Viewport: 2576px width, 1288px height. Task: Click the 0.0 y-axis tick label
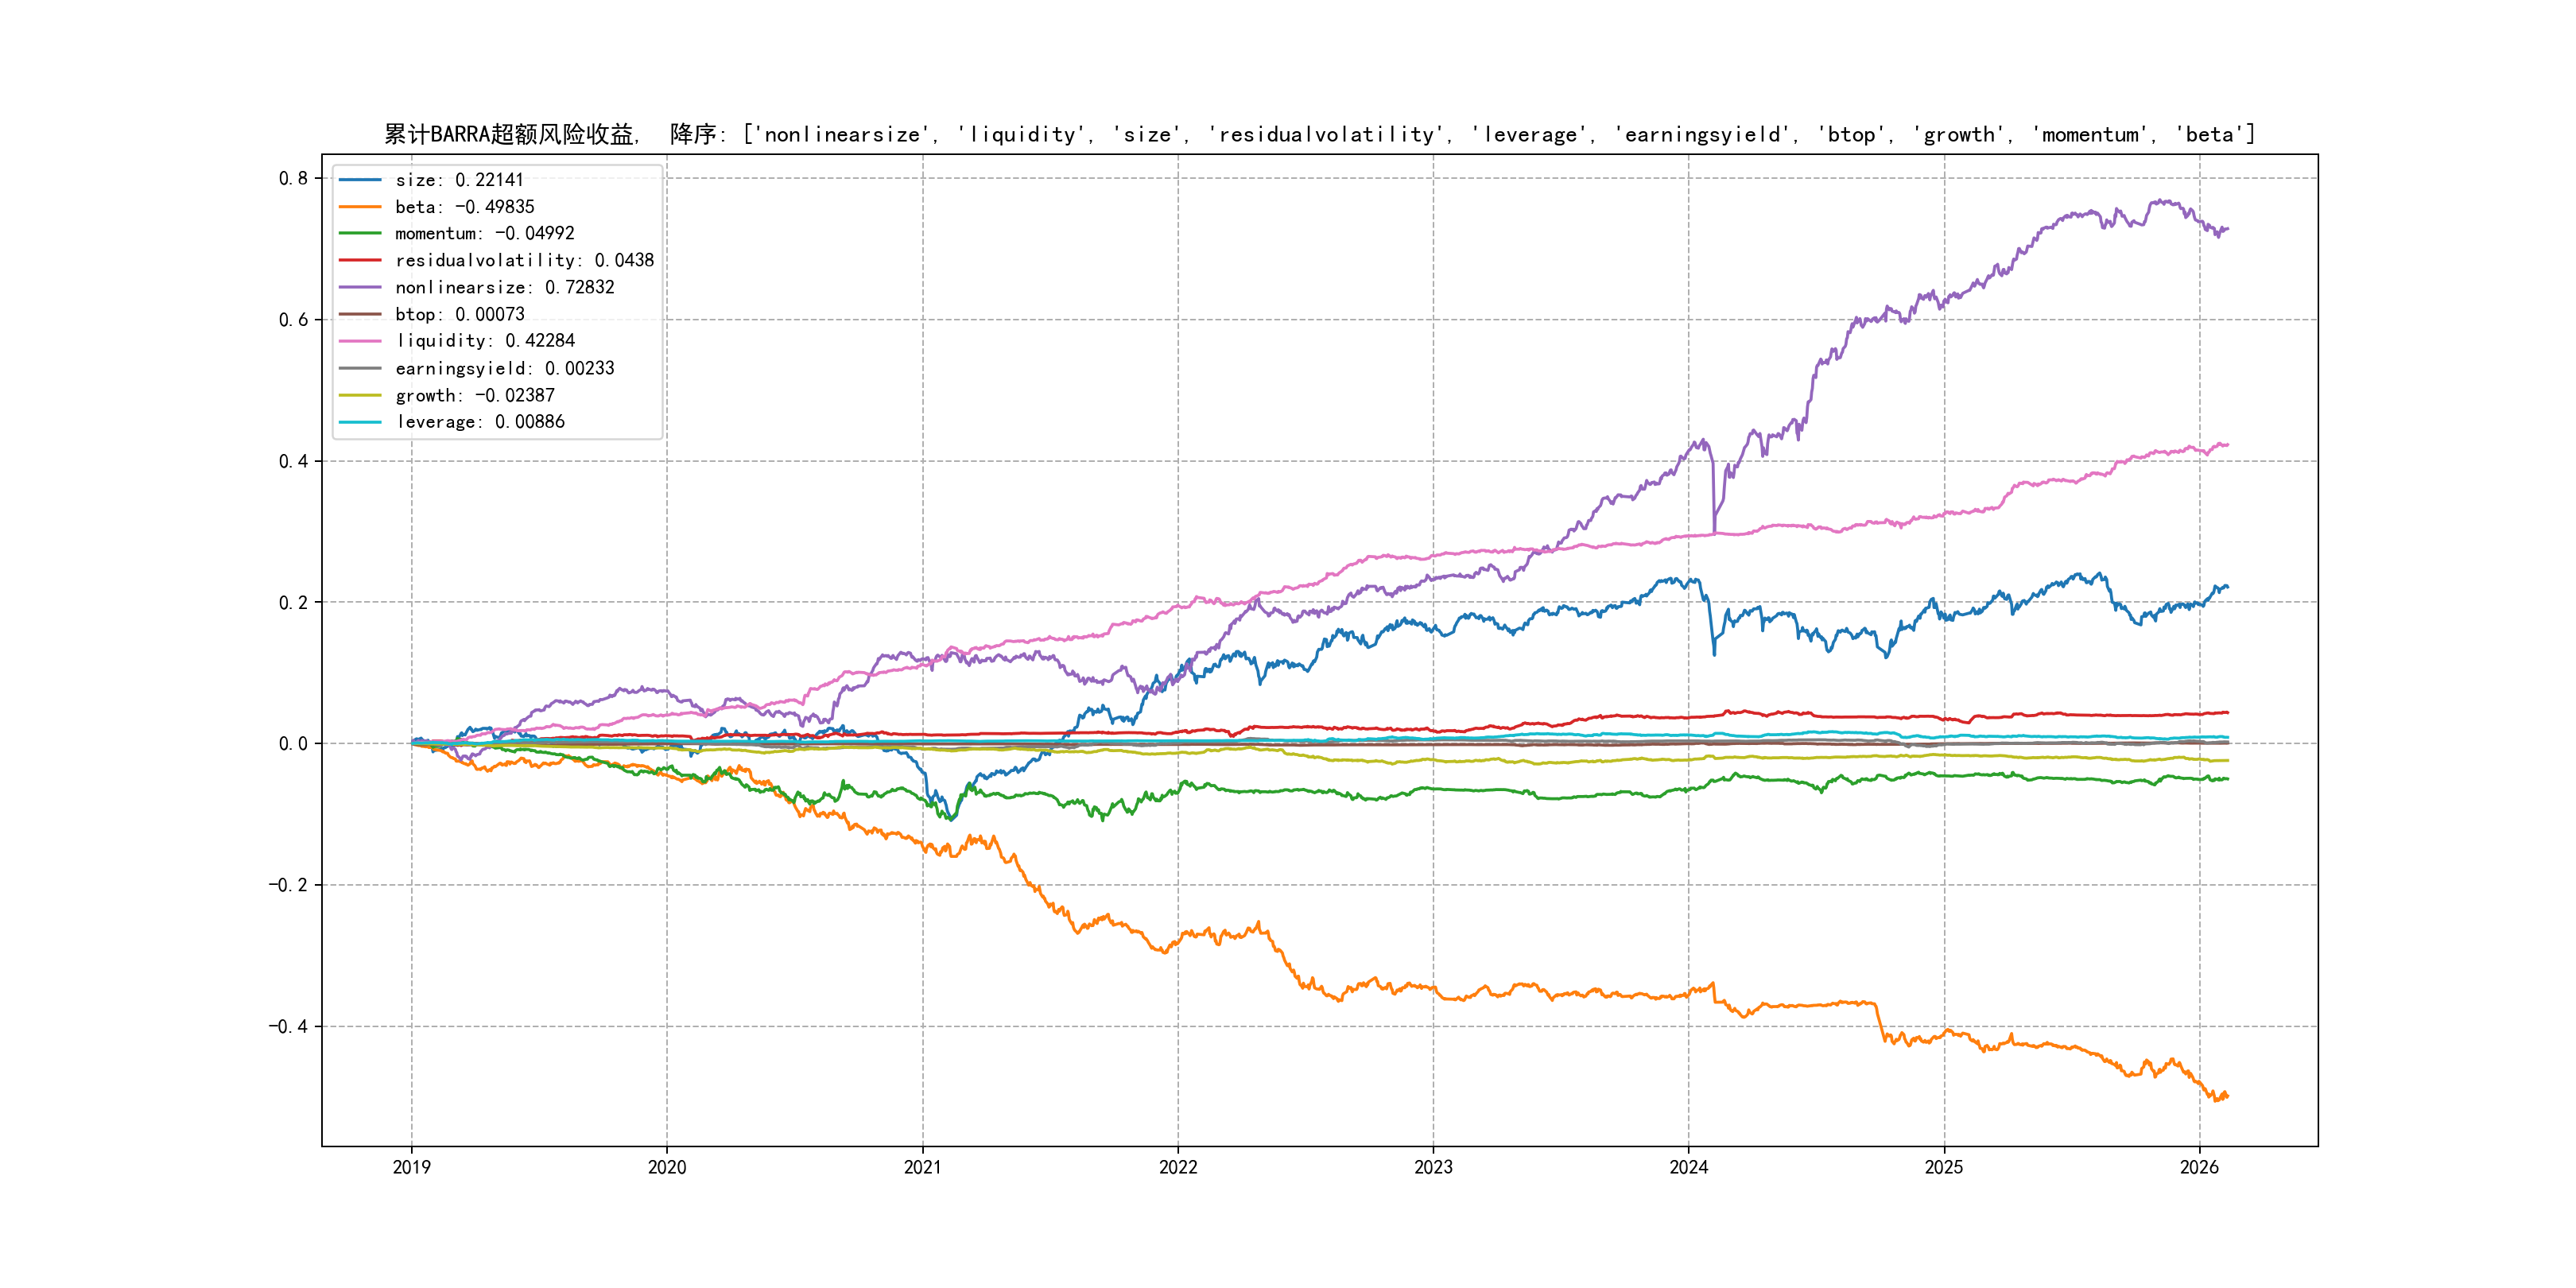(x=293, y=743)
